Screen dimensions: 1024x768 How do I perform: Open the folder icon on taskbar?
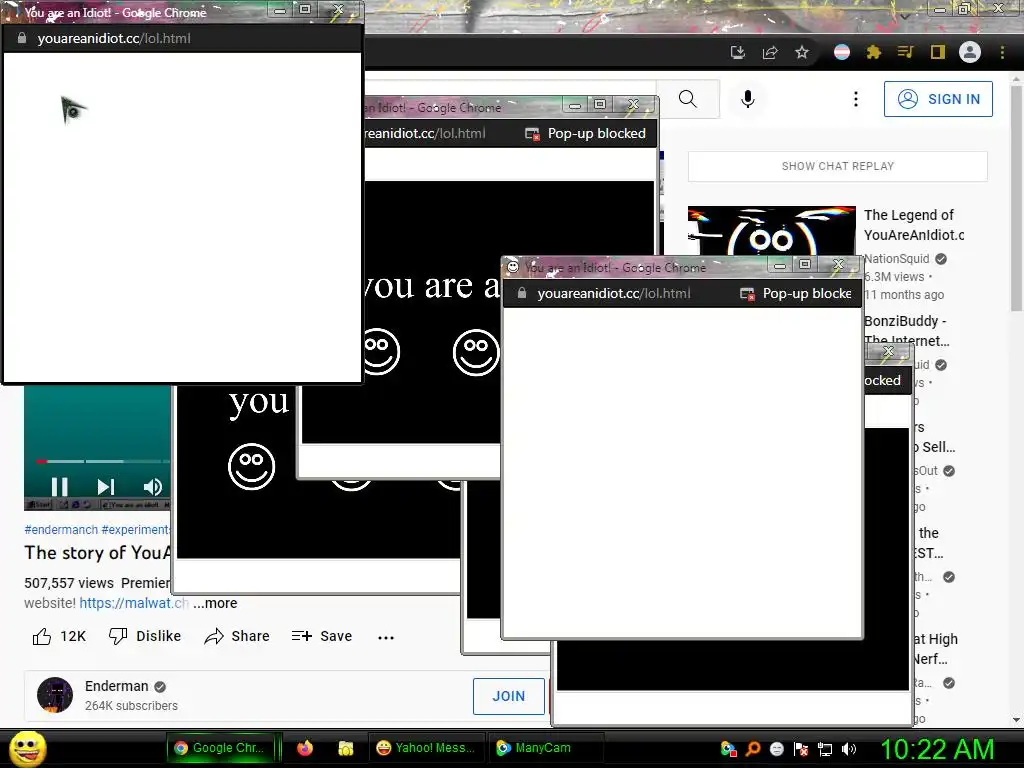345,748
